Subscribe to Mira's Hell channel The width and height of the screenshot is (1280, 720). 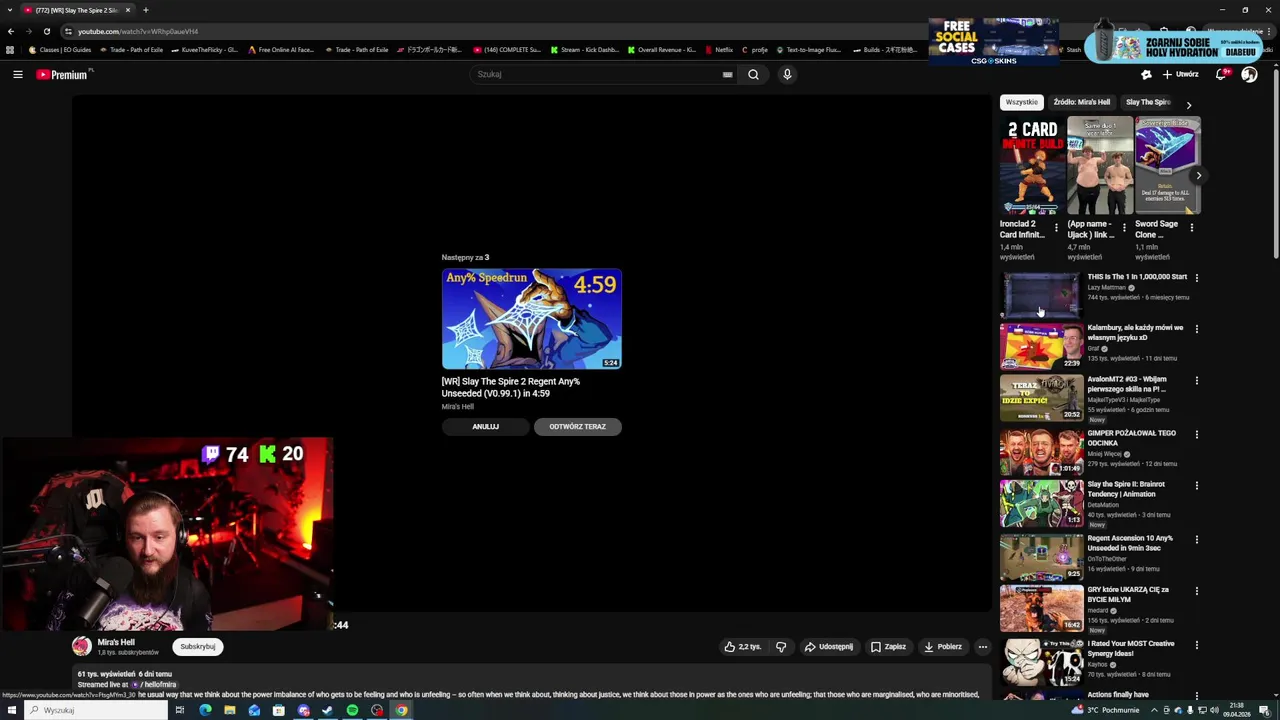(197, 647)
